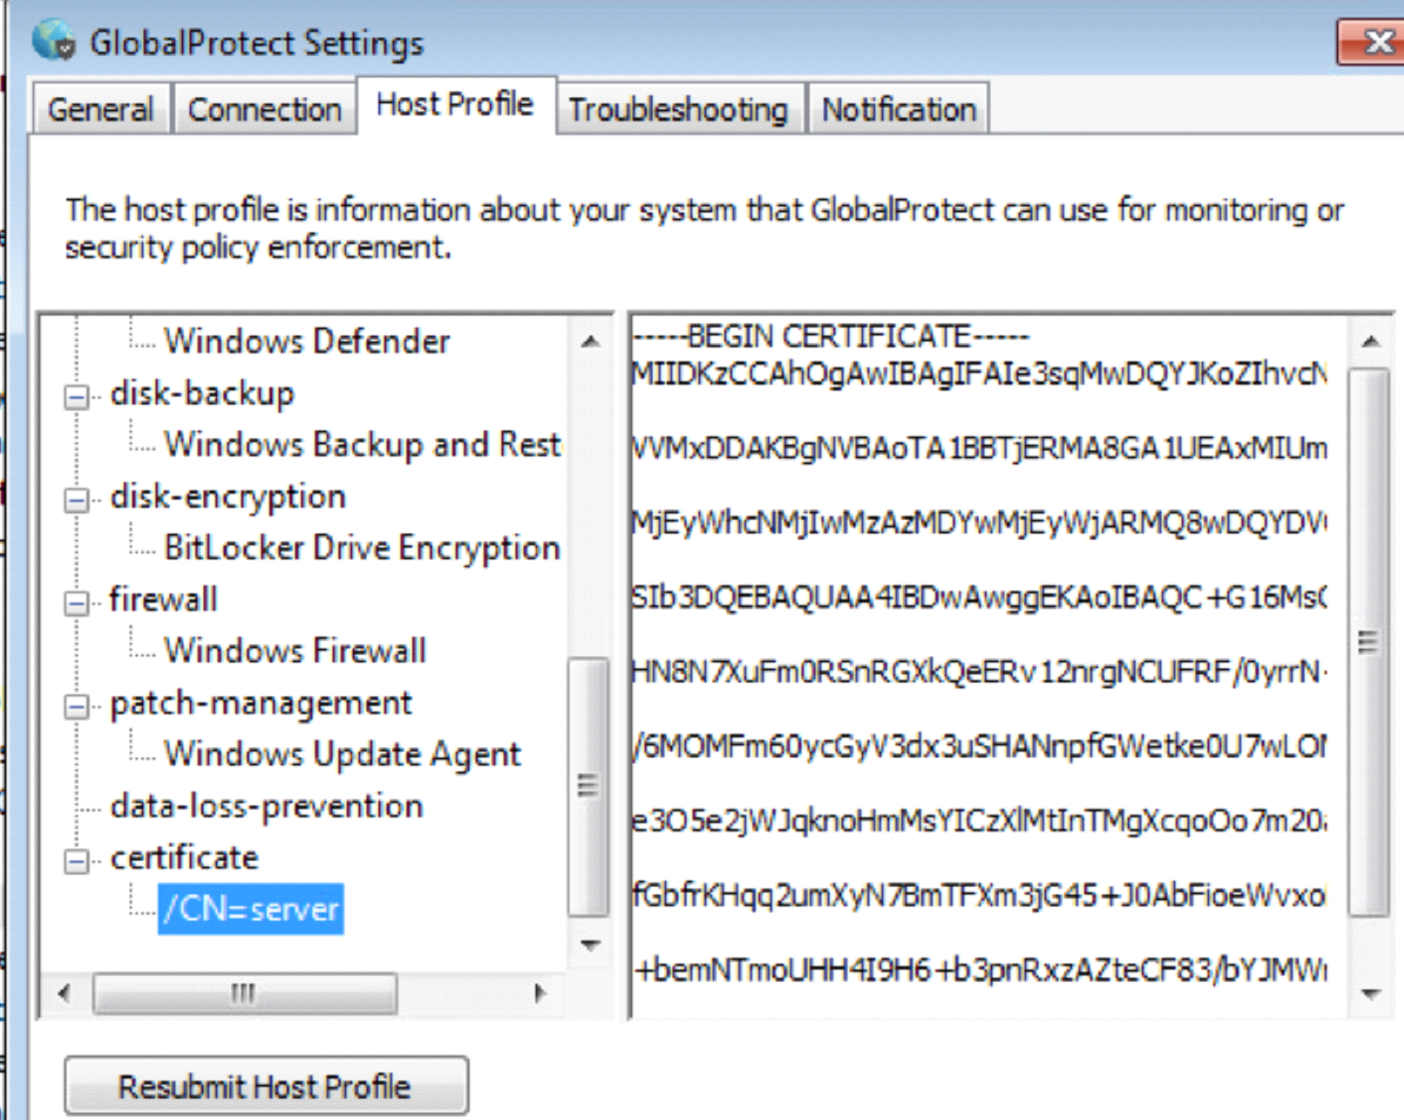
Task: Collapse the patch-management node
Action: [76, 706]
